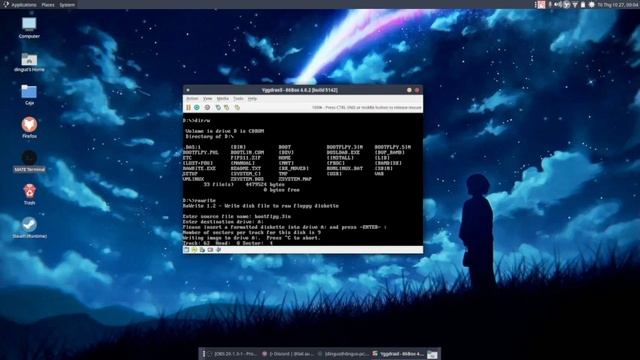The image size is (640, 360).
Task: Open the System menu in top panel
Action: [67, 5]
